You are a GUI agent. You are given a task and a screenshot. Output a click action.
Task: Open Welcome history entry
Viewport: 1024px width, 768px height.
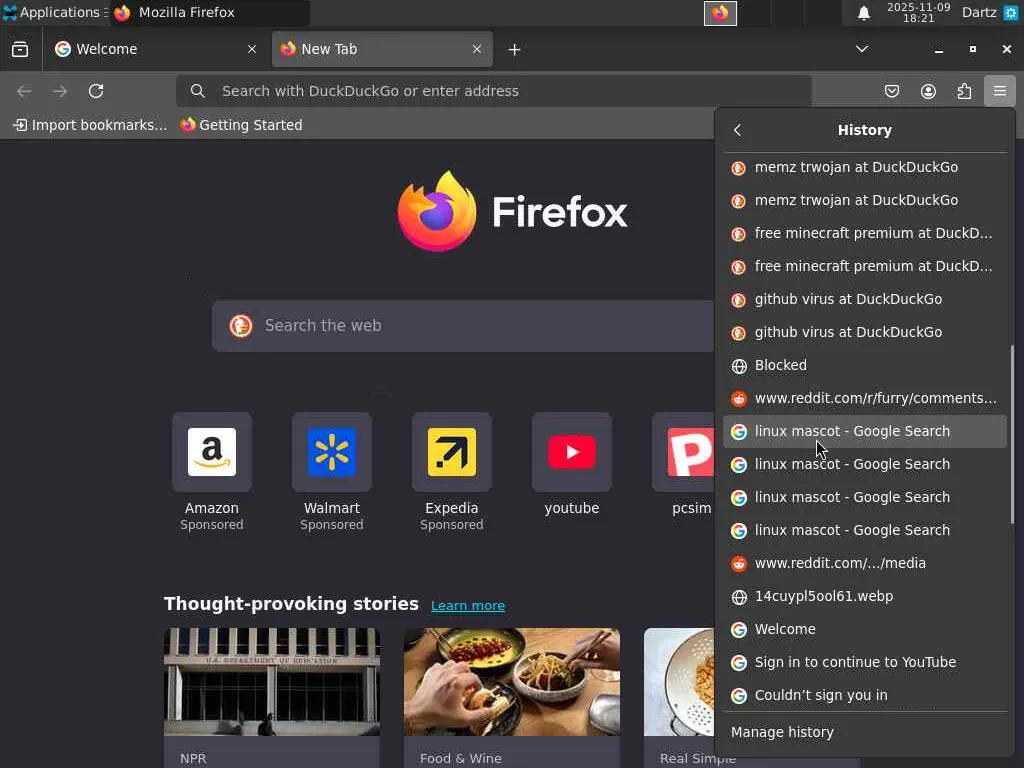click(865, 629)
